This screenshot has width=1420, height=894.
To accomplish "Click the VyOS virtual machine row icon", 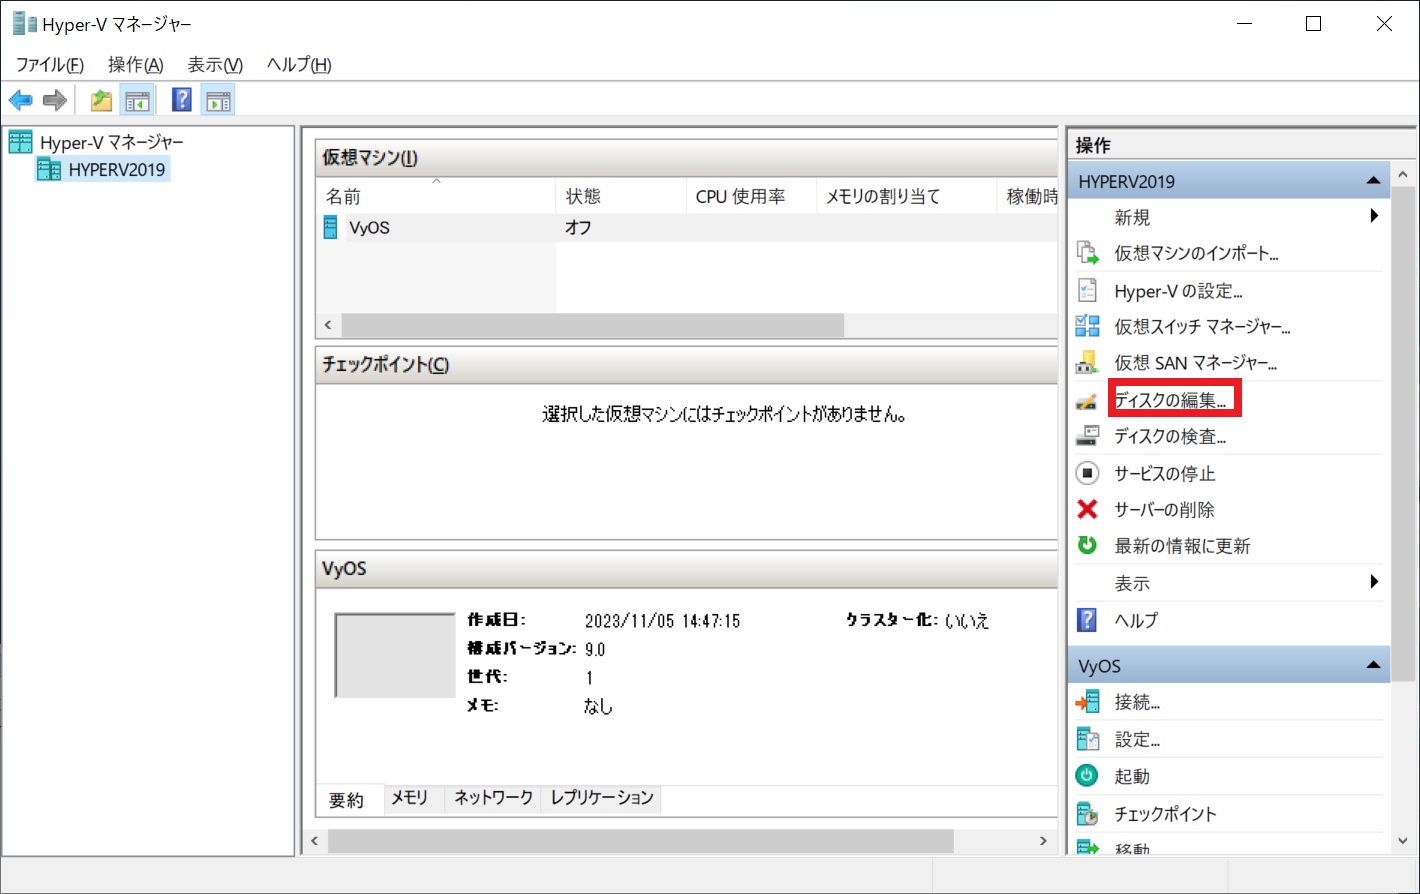I will (330, 227).
